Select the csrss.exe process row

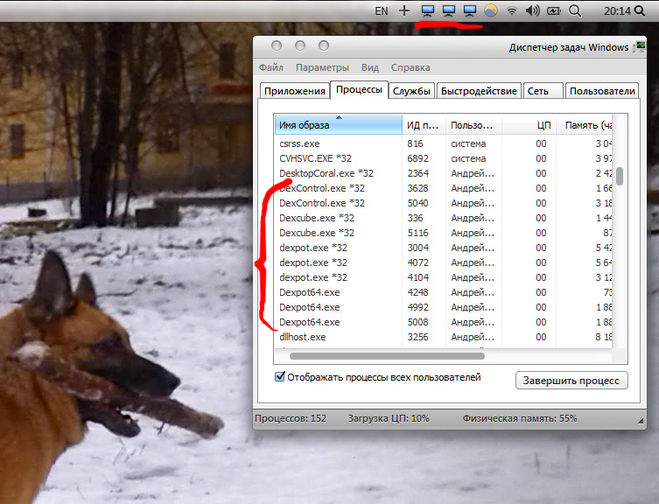(443, 144)
